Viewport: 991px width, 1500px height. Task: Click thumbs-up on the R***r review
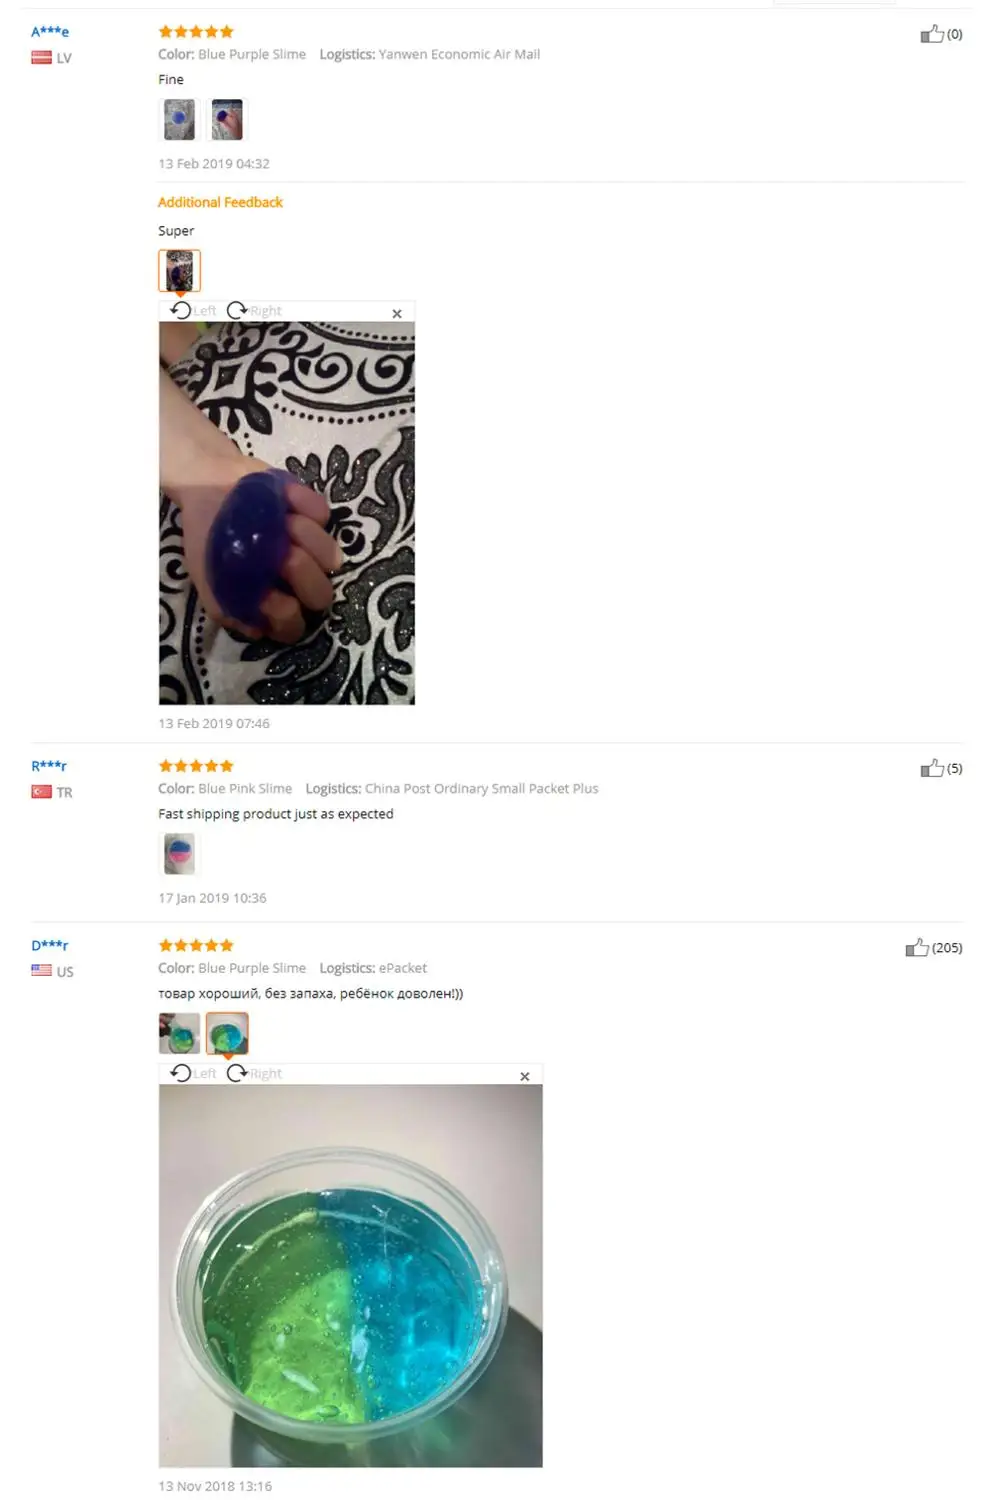pyautogui.click(x=932, y=768)
